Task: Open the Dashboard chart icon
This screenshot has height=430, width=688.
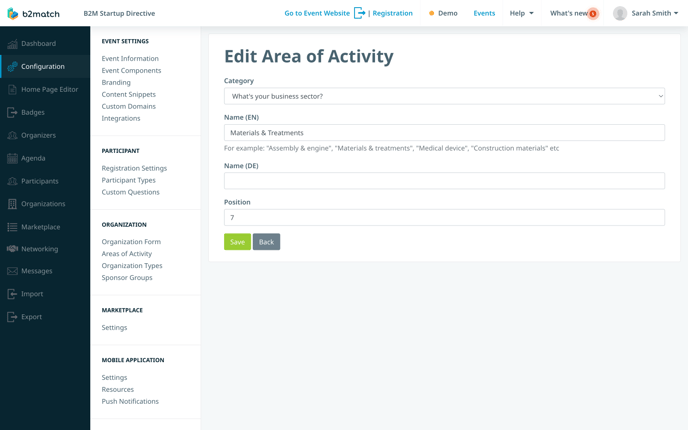Action: pos(12,43)
